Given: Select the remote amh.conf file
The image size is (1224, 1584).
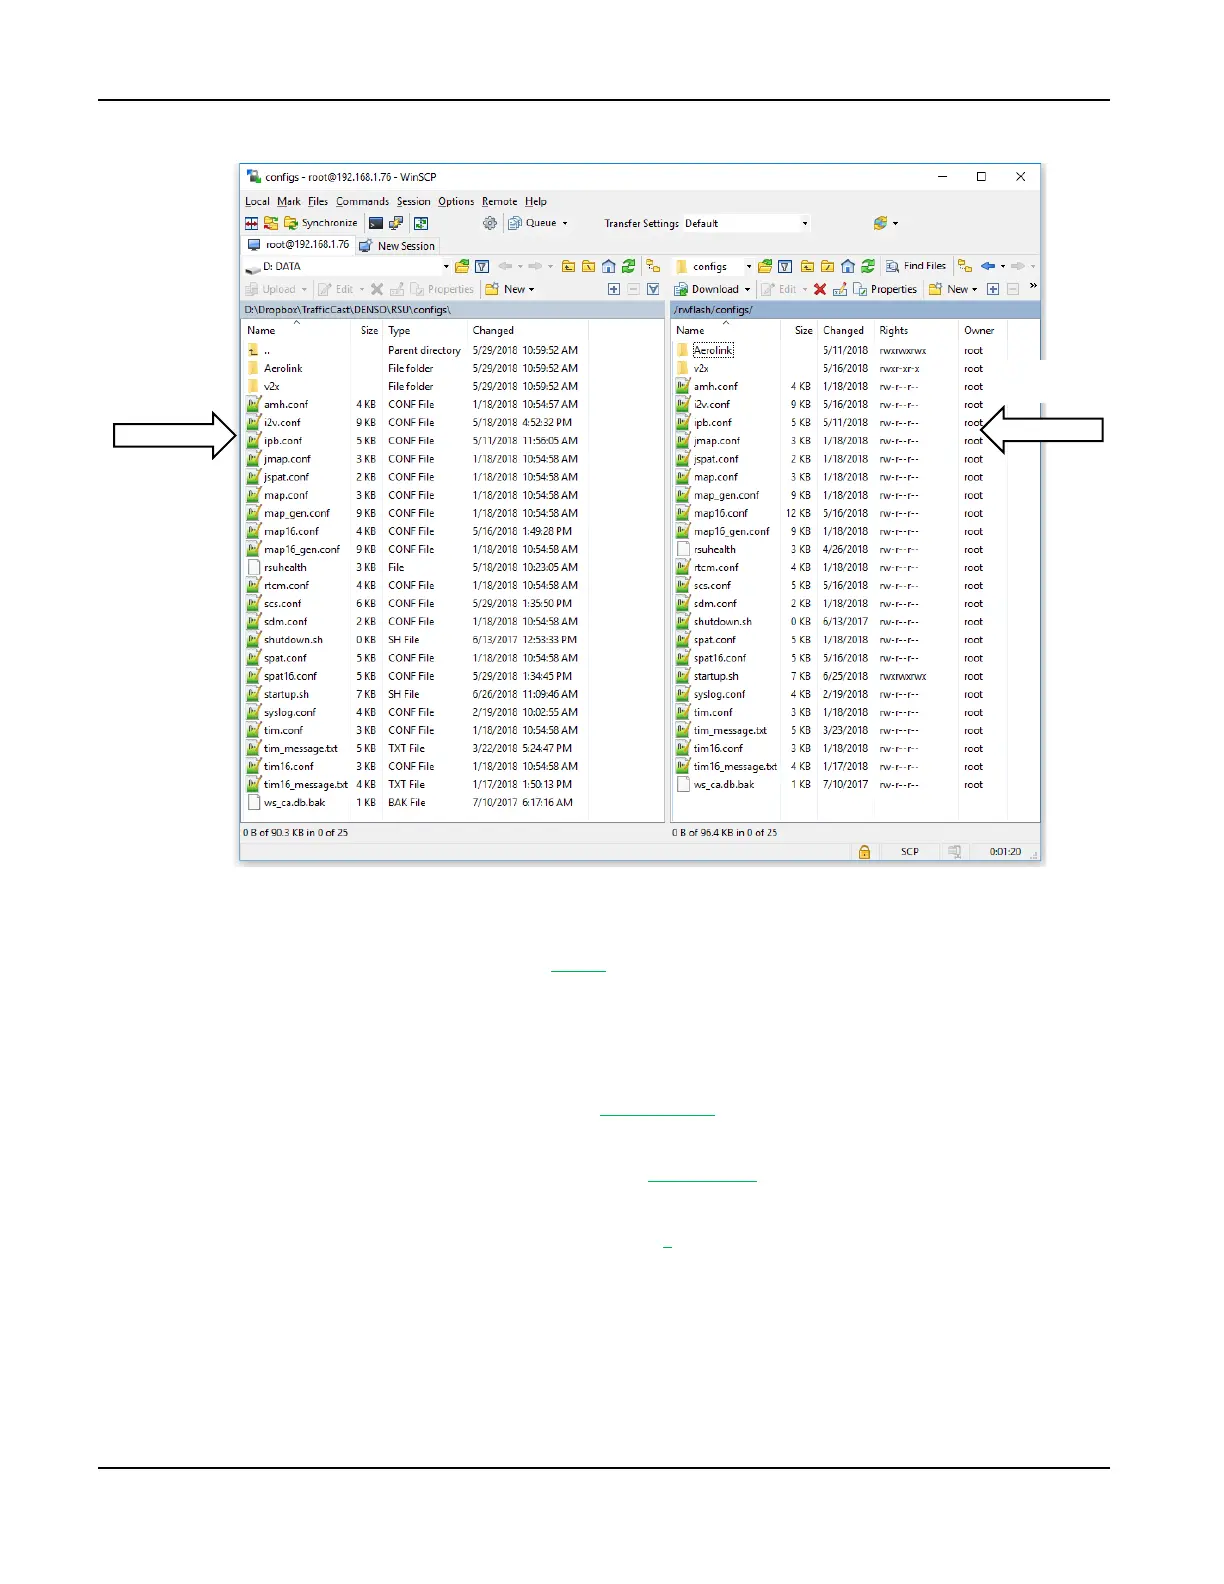Looking at the screenshot, I should pyautogui.click(x=716, y=386).
